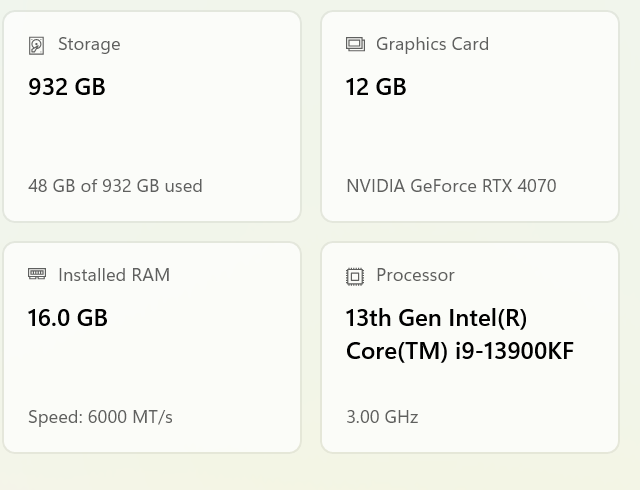Viewport: 640px width, 490px height.
Task: Click the Installed RAM memory icon
Action: coord(37,274)
